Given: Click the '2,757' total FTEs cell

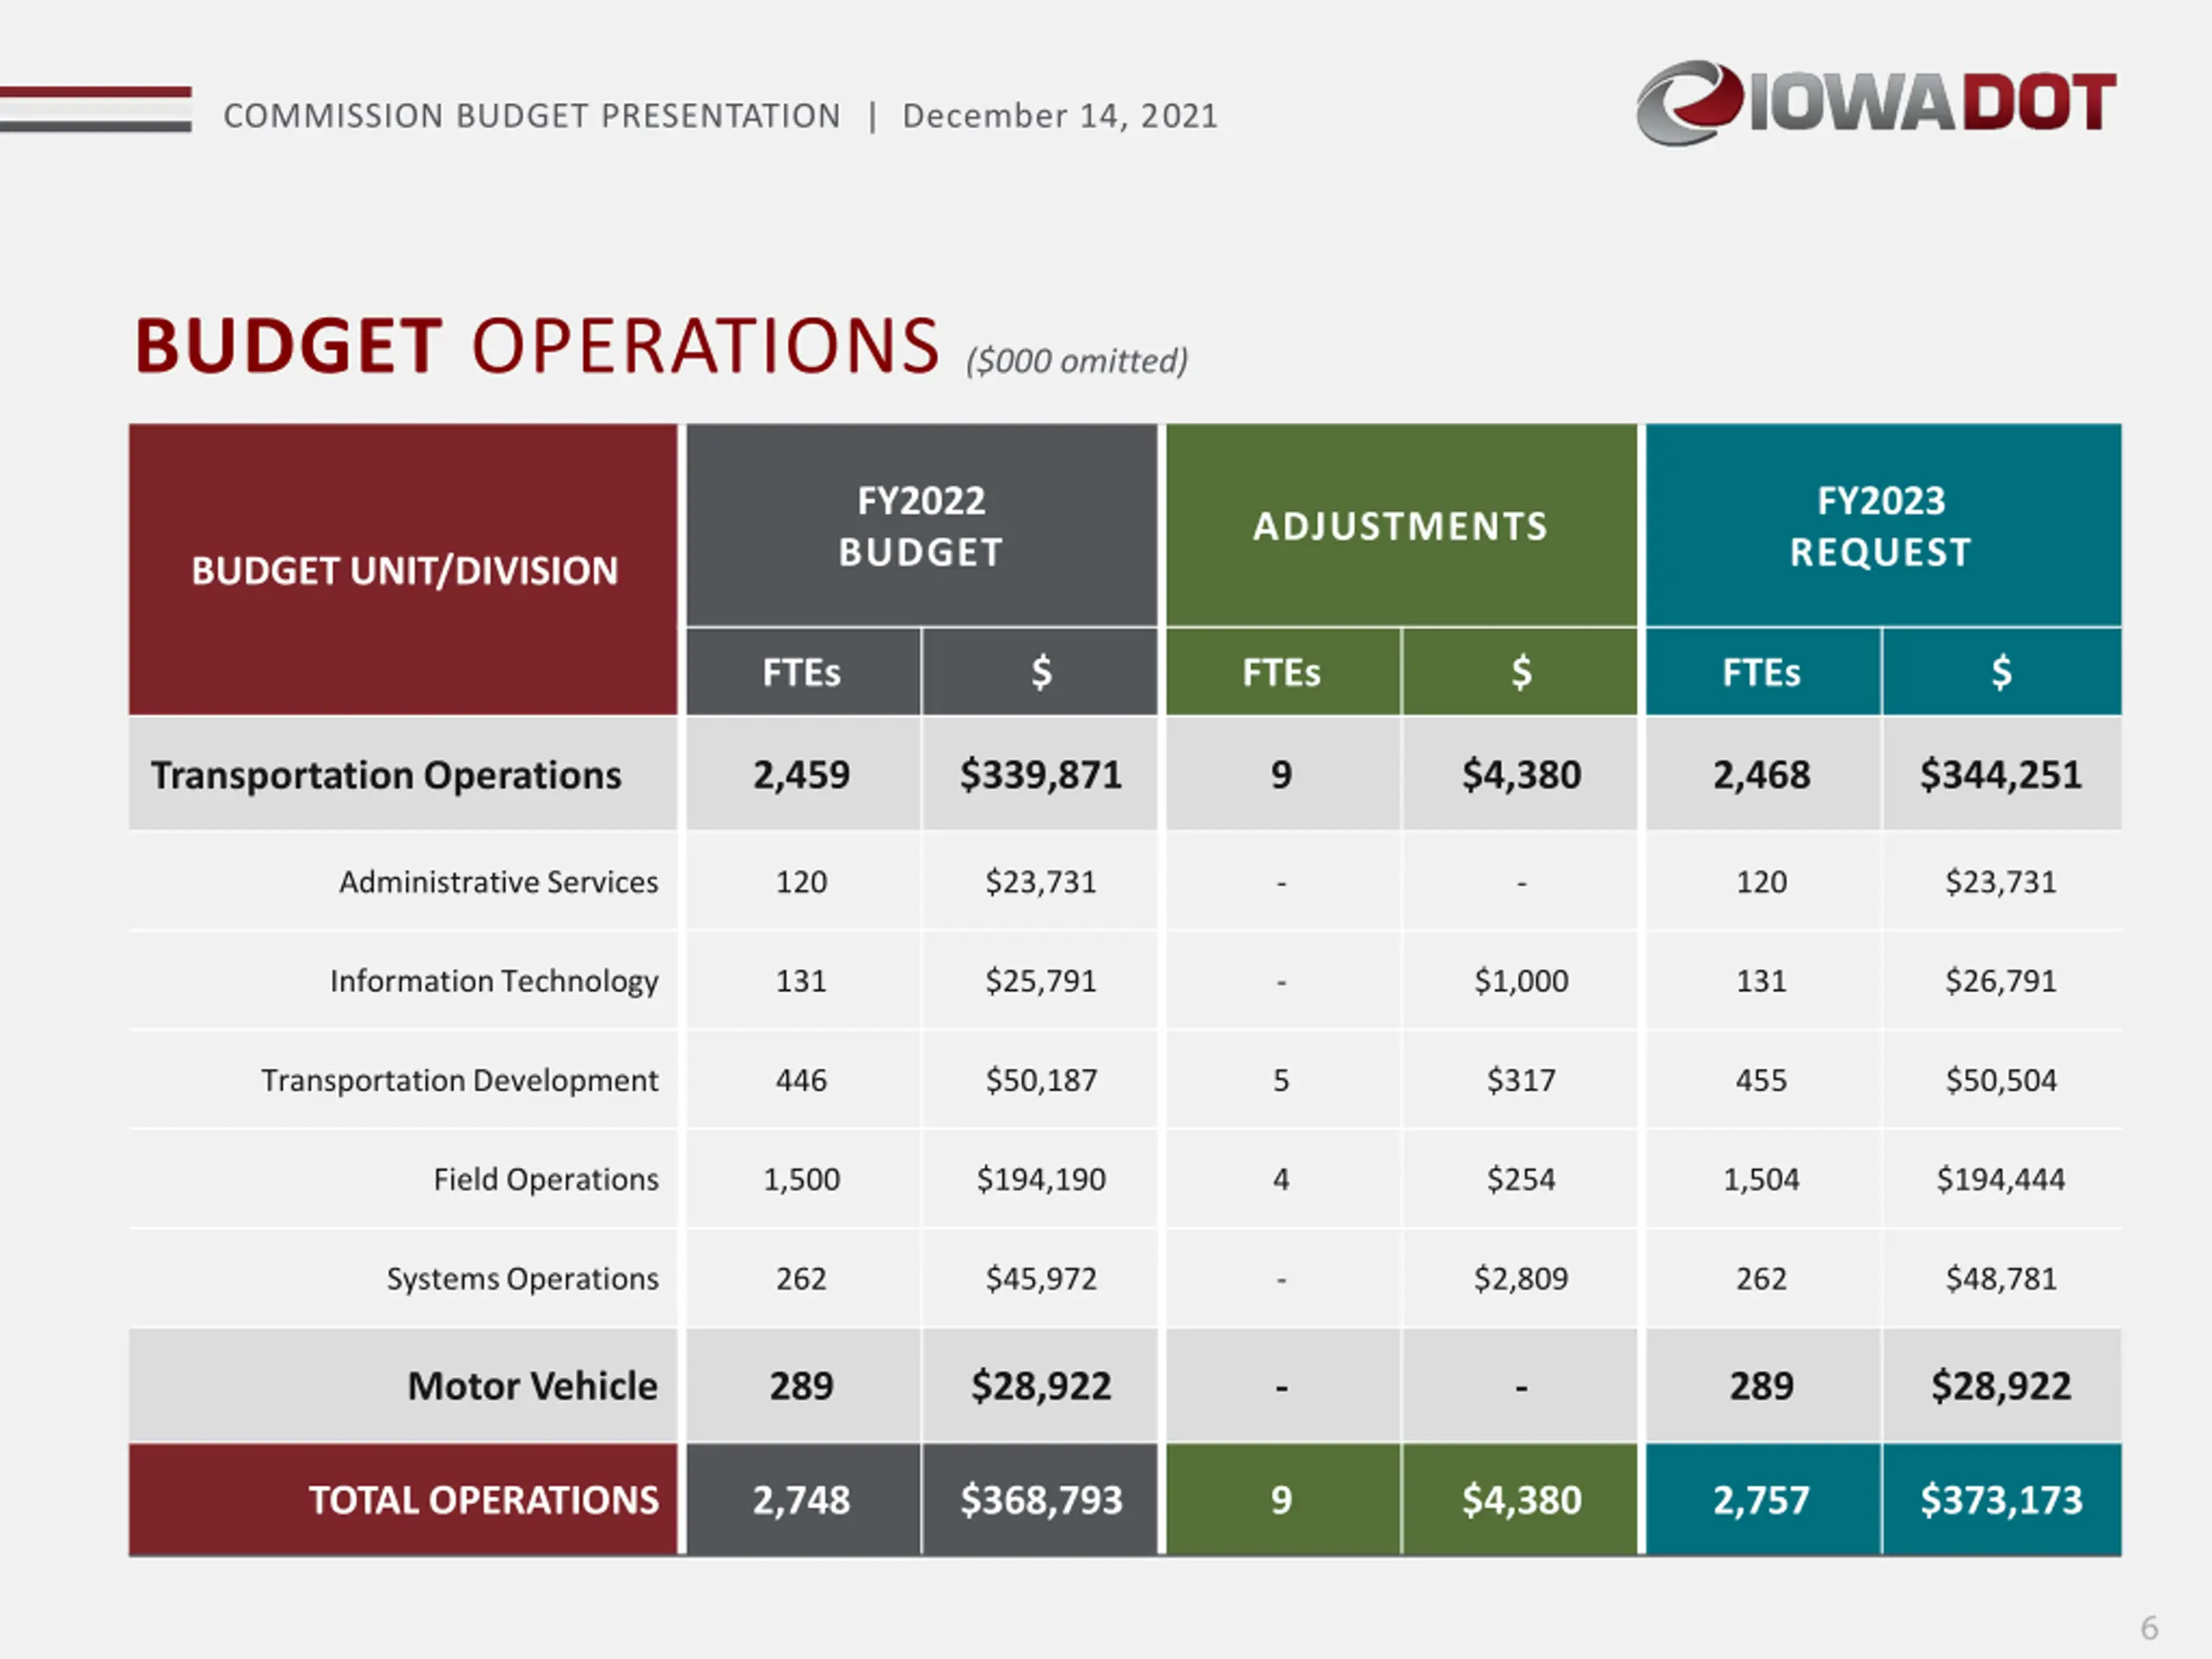Looking at the screenshot, I should (1762, 1499).
